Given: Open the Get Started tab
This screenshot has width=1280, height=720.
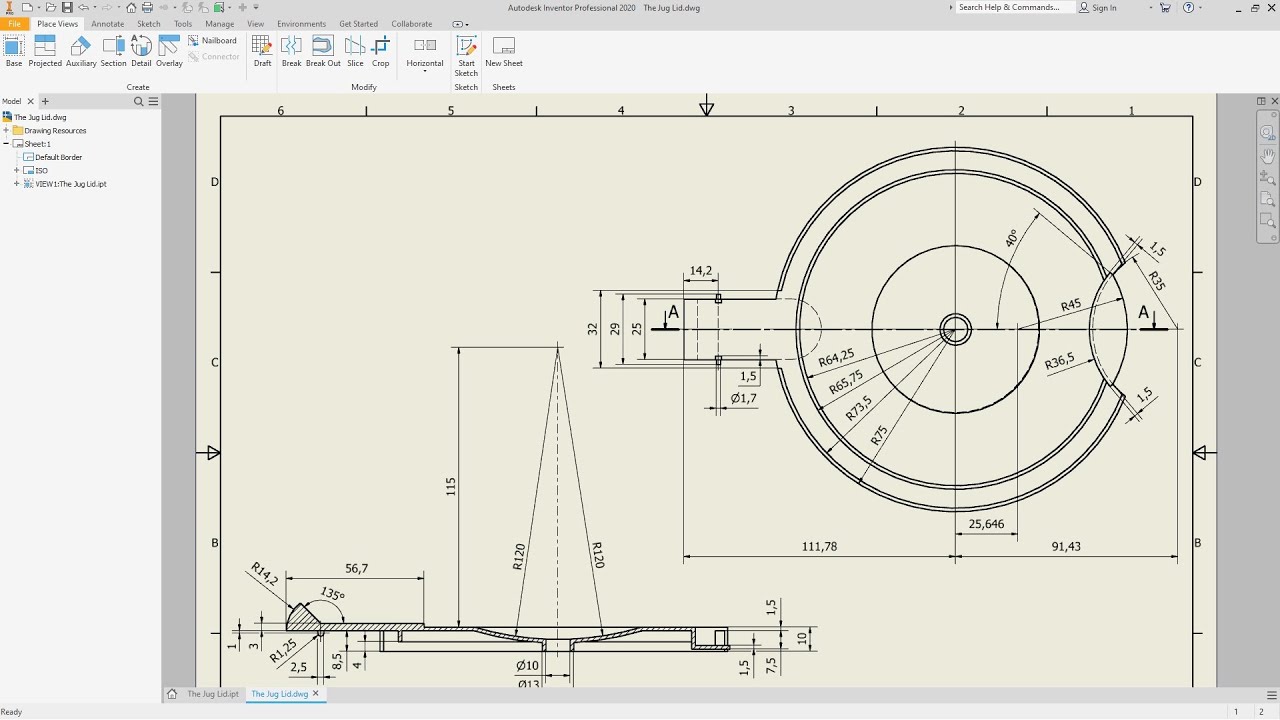Looking at the screenshot, I should [x=359, y=24].
